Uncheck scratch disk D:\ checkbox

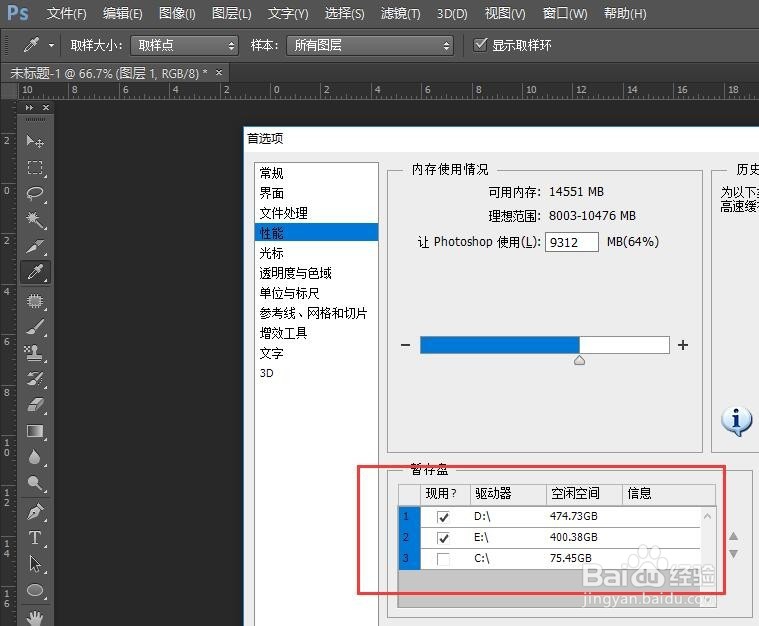coord(443,517)
